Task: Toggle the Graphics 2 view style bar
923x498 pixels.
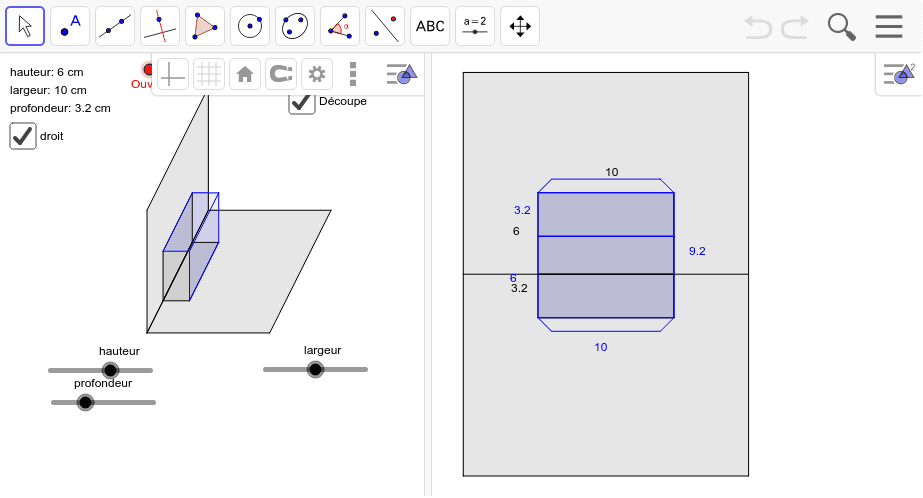Action: (899, 74)
